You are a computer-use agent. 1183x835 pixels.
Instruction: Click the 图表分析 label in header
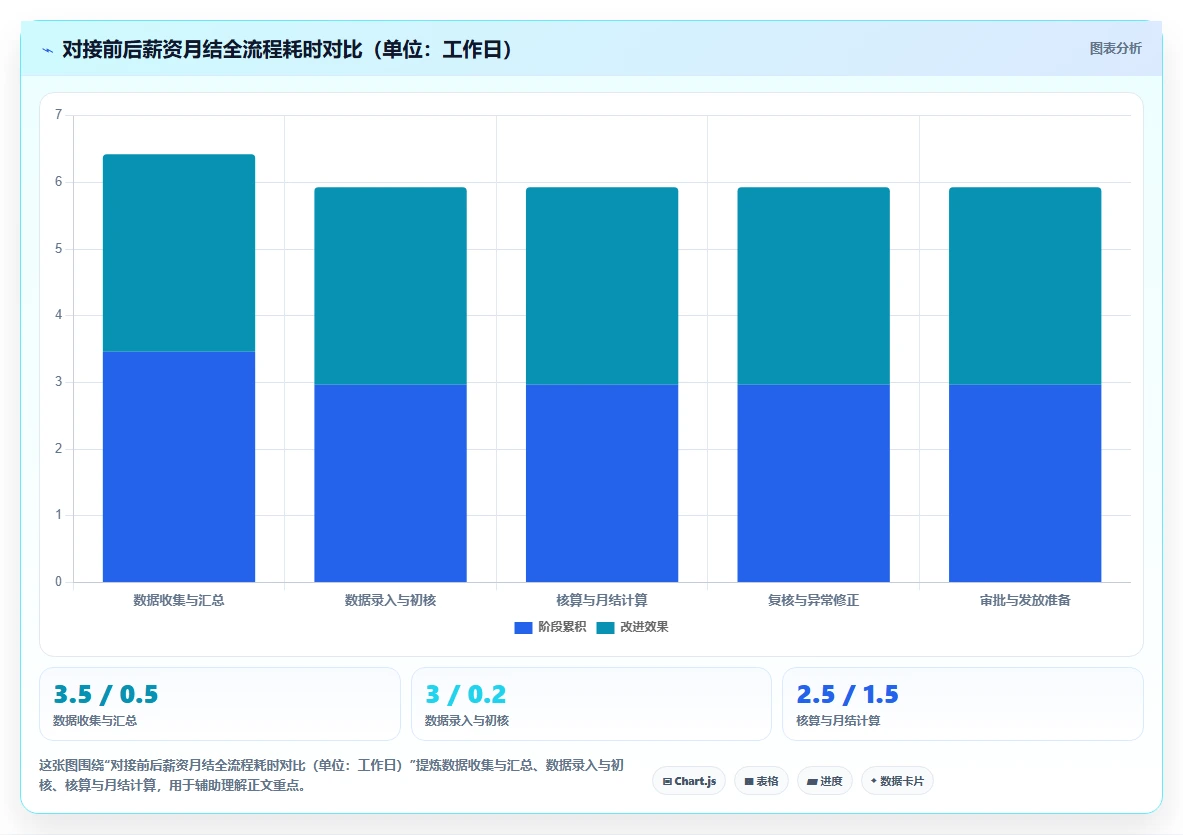pos(1115,48)
